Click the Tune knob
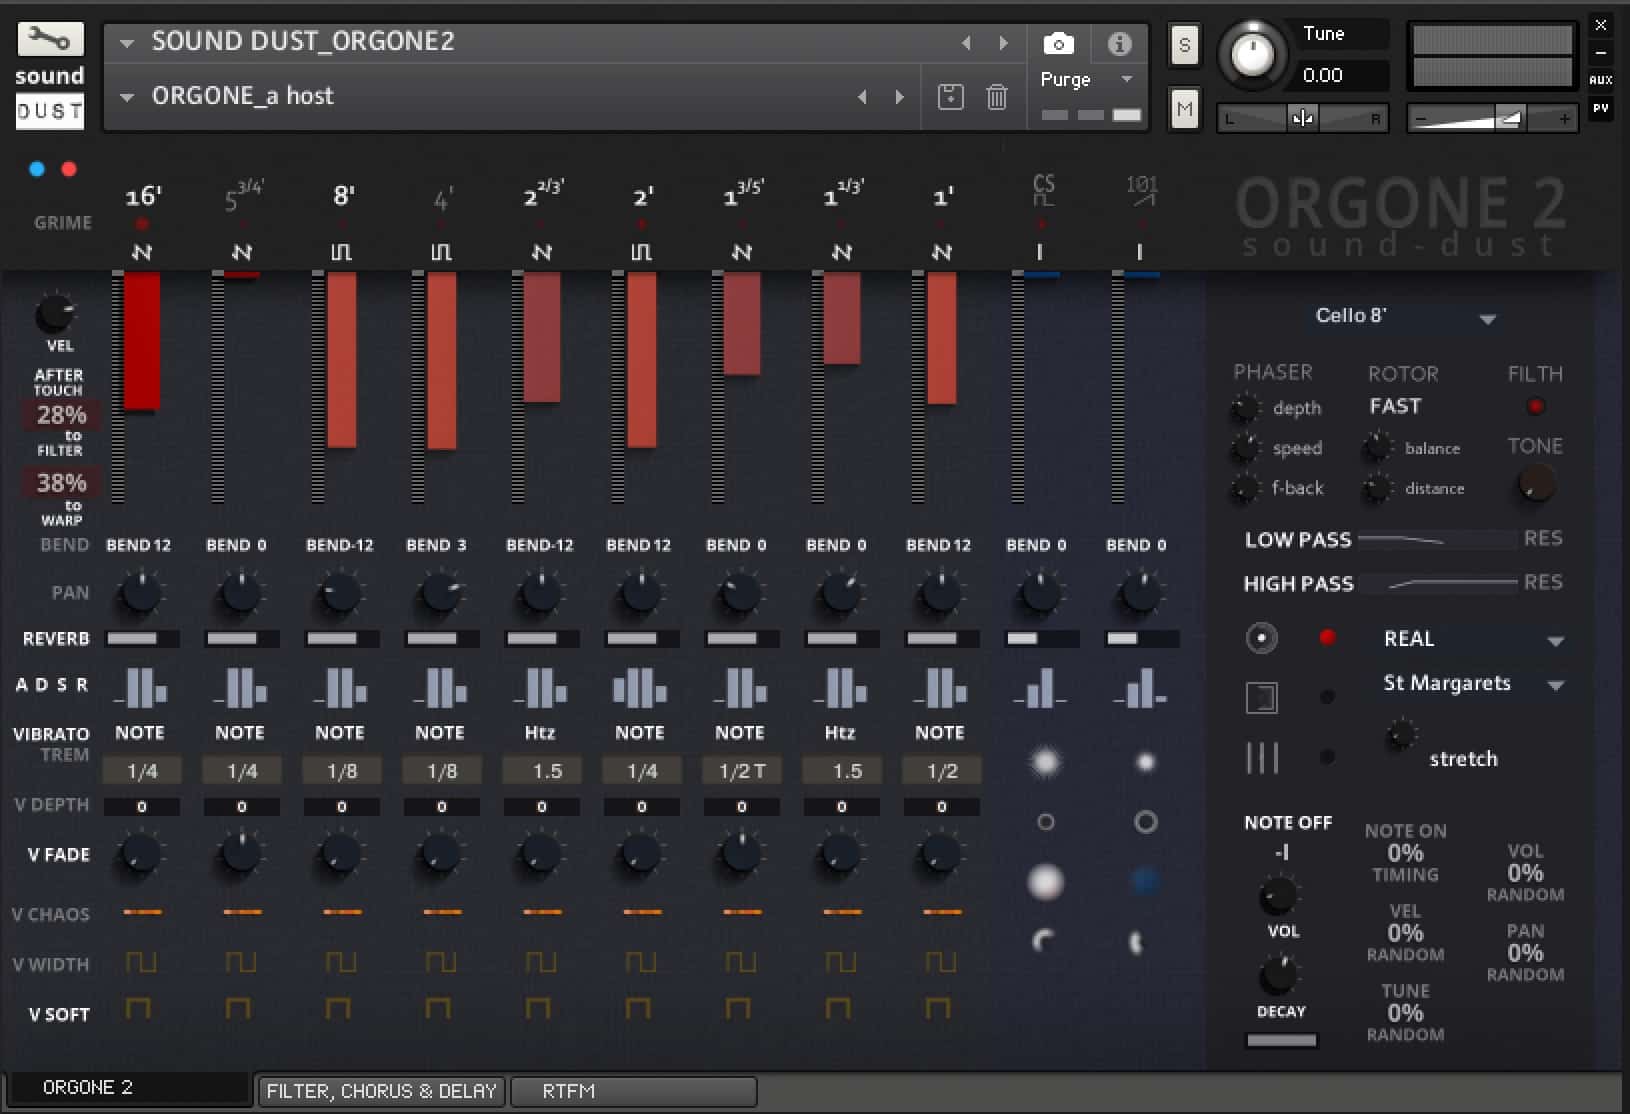The image size is (1630, 1114). pyautogui.click(x=1252, y=54)
